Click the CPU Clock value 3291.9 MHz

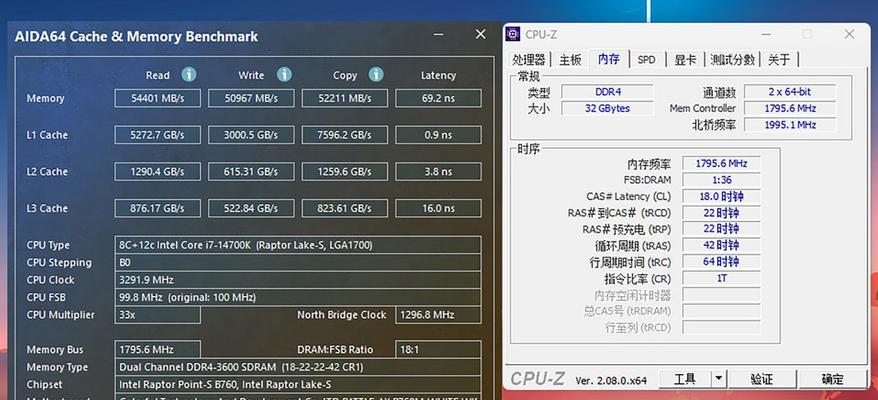(298, 280)
